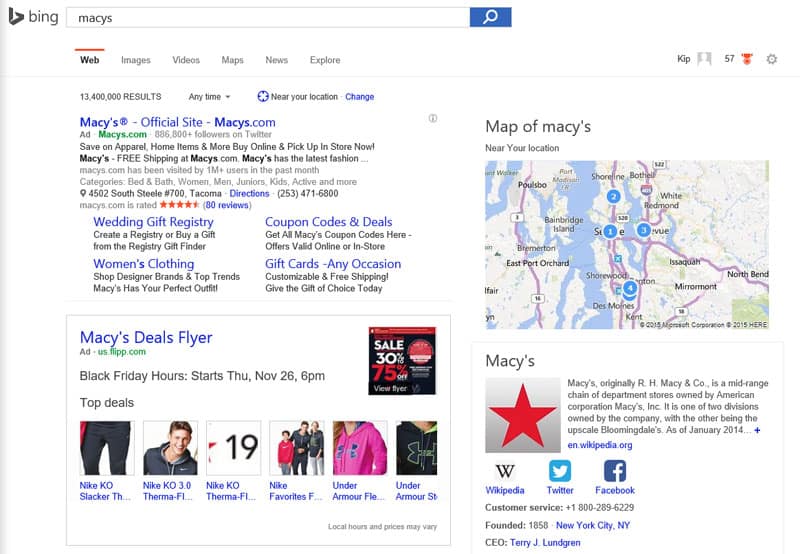Click the Bing logo

tap(34, 17)
